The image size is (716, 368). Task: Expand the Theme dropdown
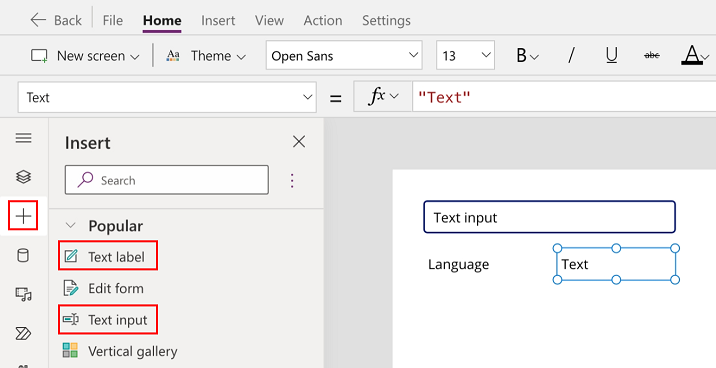coord(242,57)
